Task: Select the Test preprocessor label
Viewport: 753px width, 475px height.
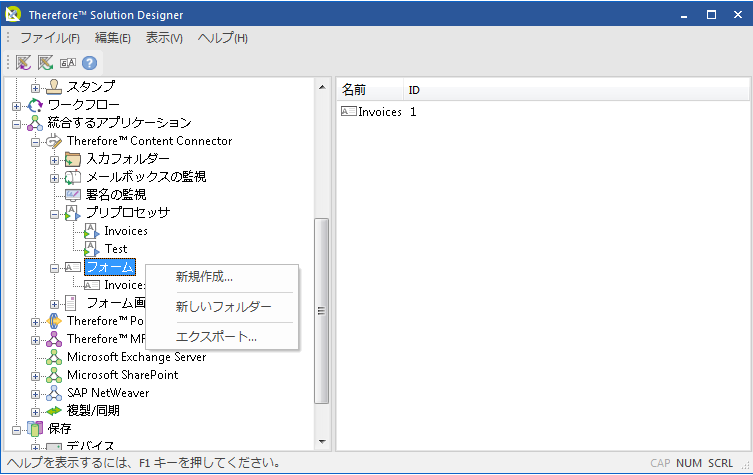Action: 116,249
